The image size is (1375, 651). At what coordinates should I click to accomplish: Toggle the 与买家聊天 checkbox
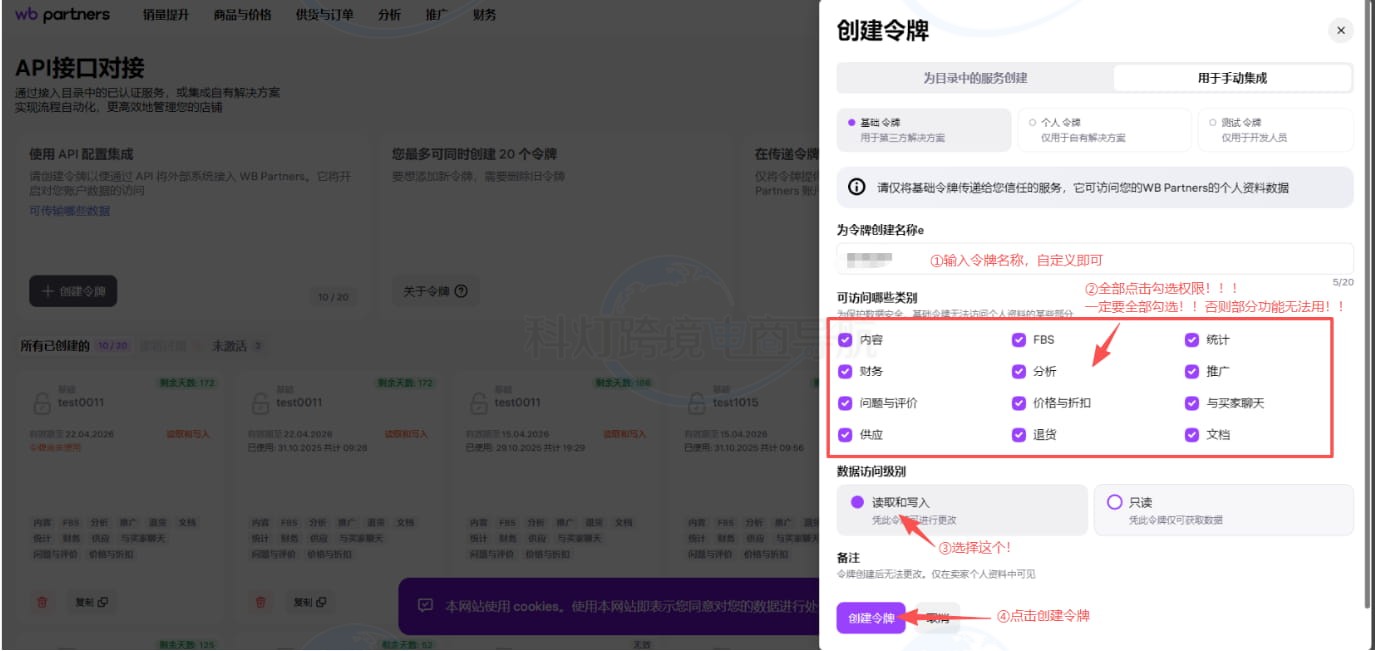coord(1191,403)
